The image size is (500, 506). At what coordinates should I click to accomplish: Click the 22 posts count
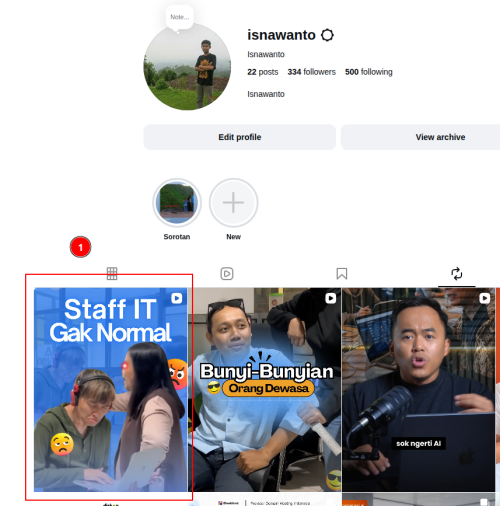click(x=263, y=72)
